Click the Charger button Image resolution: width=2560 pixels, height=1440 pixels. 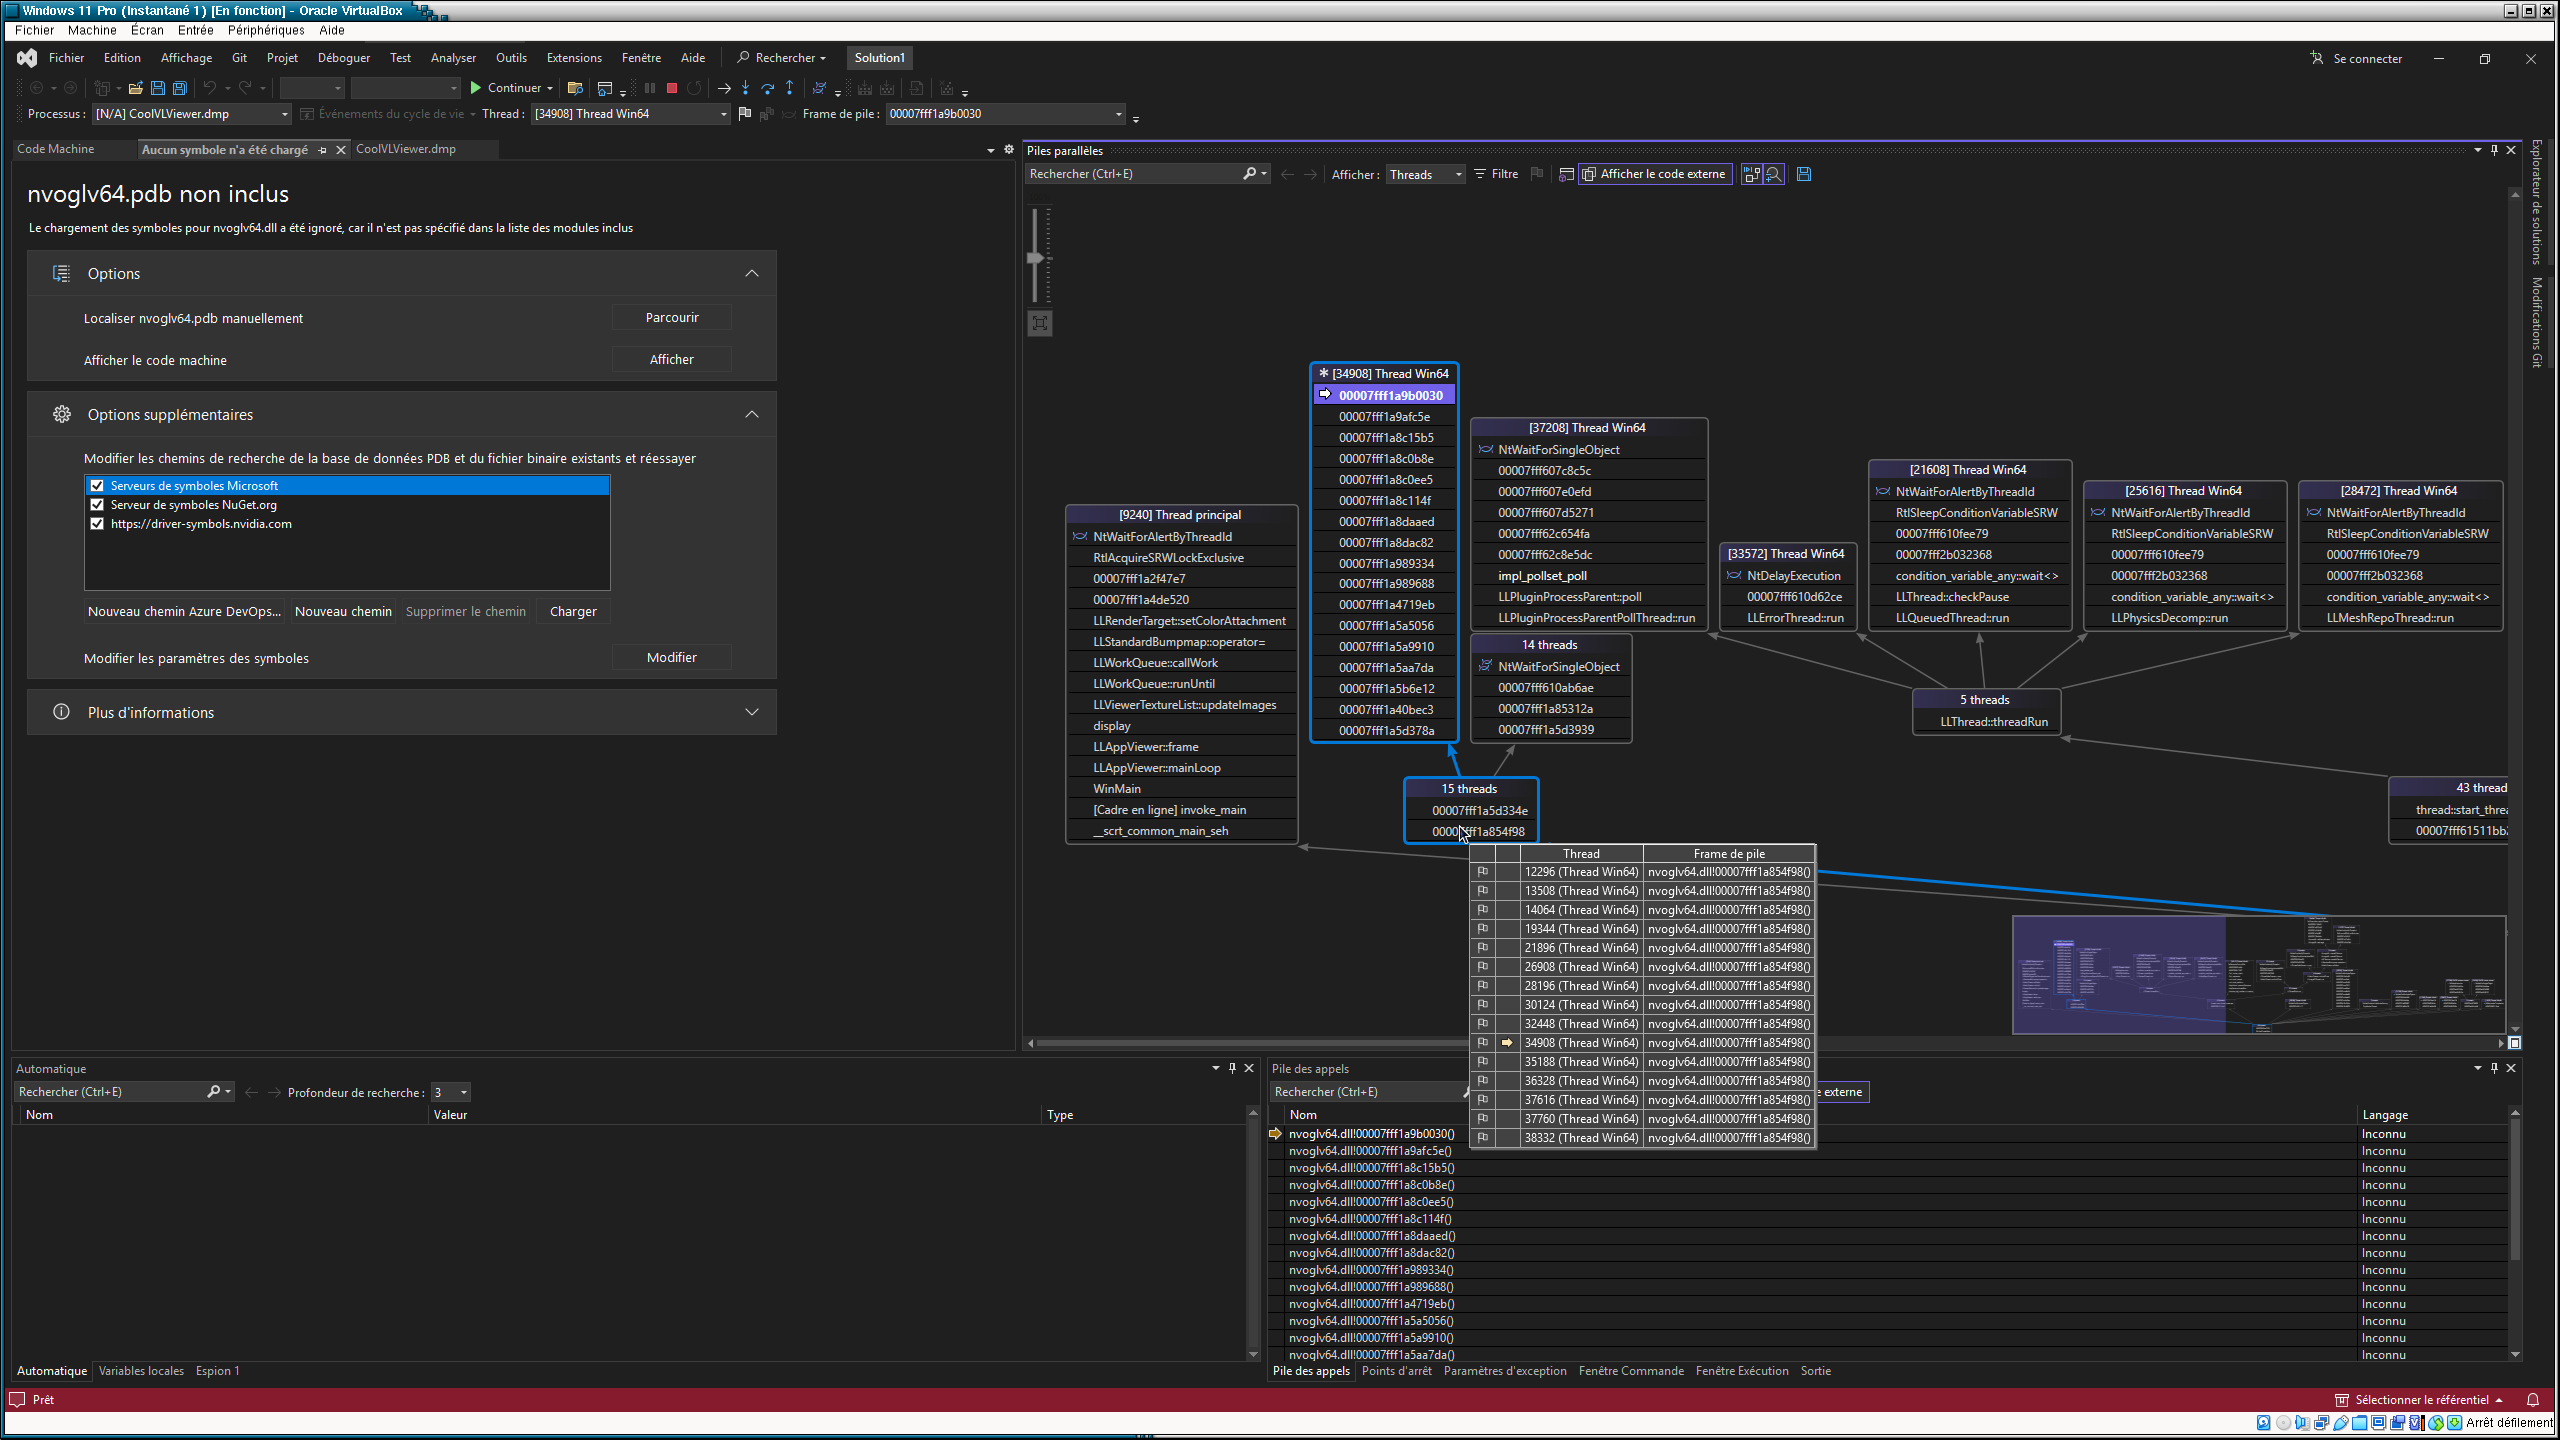(x=573, y=611)
